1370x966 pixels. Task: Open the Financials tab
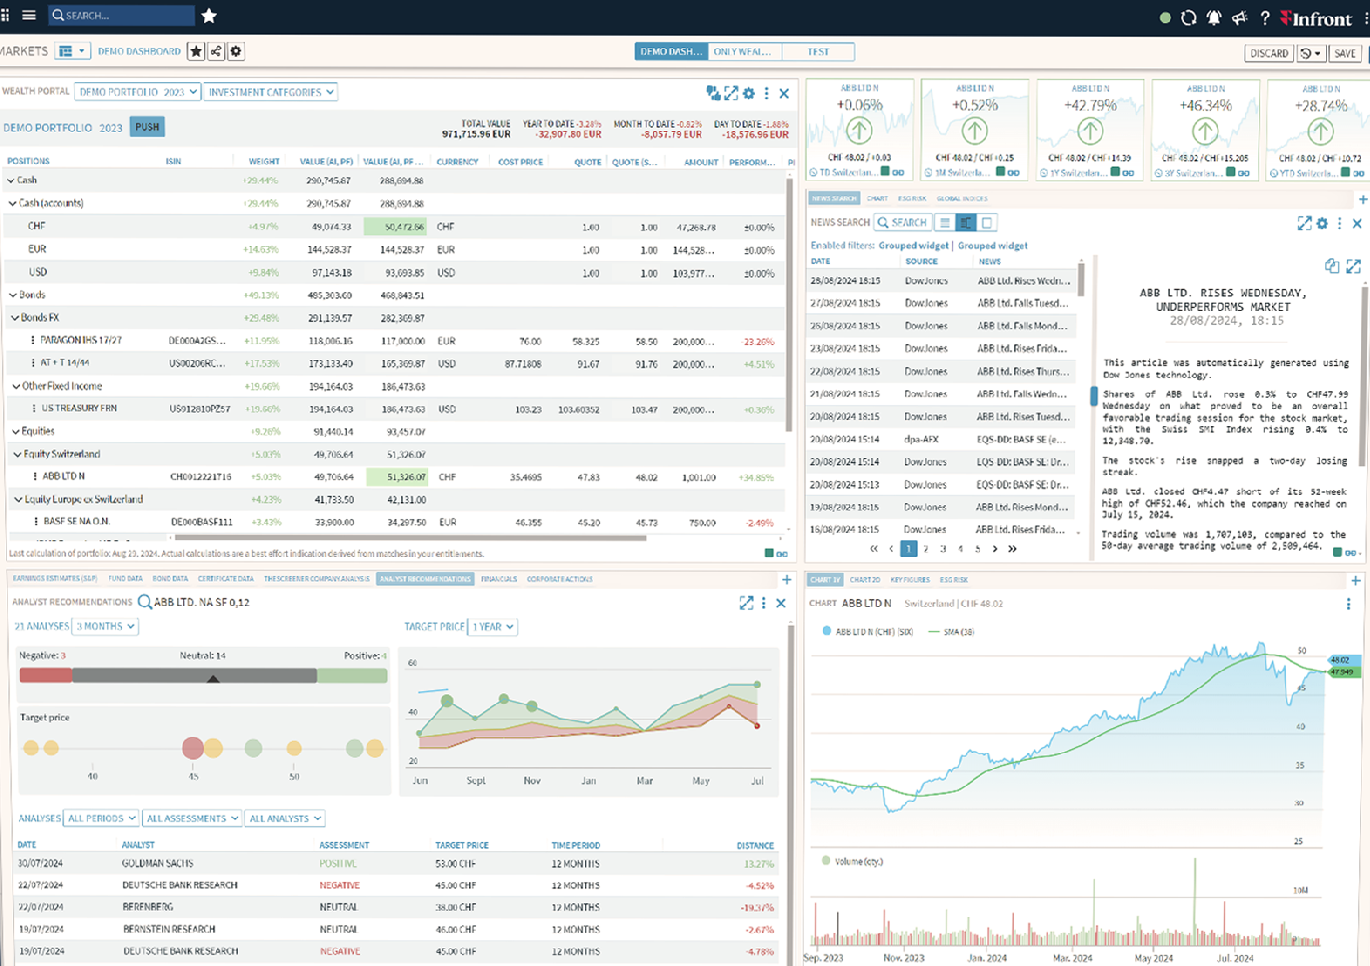tap(499, 579)
